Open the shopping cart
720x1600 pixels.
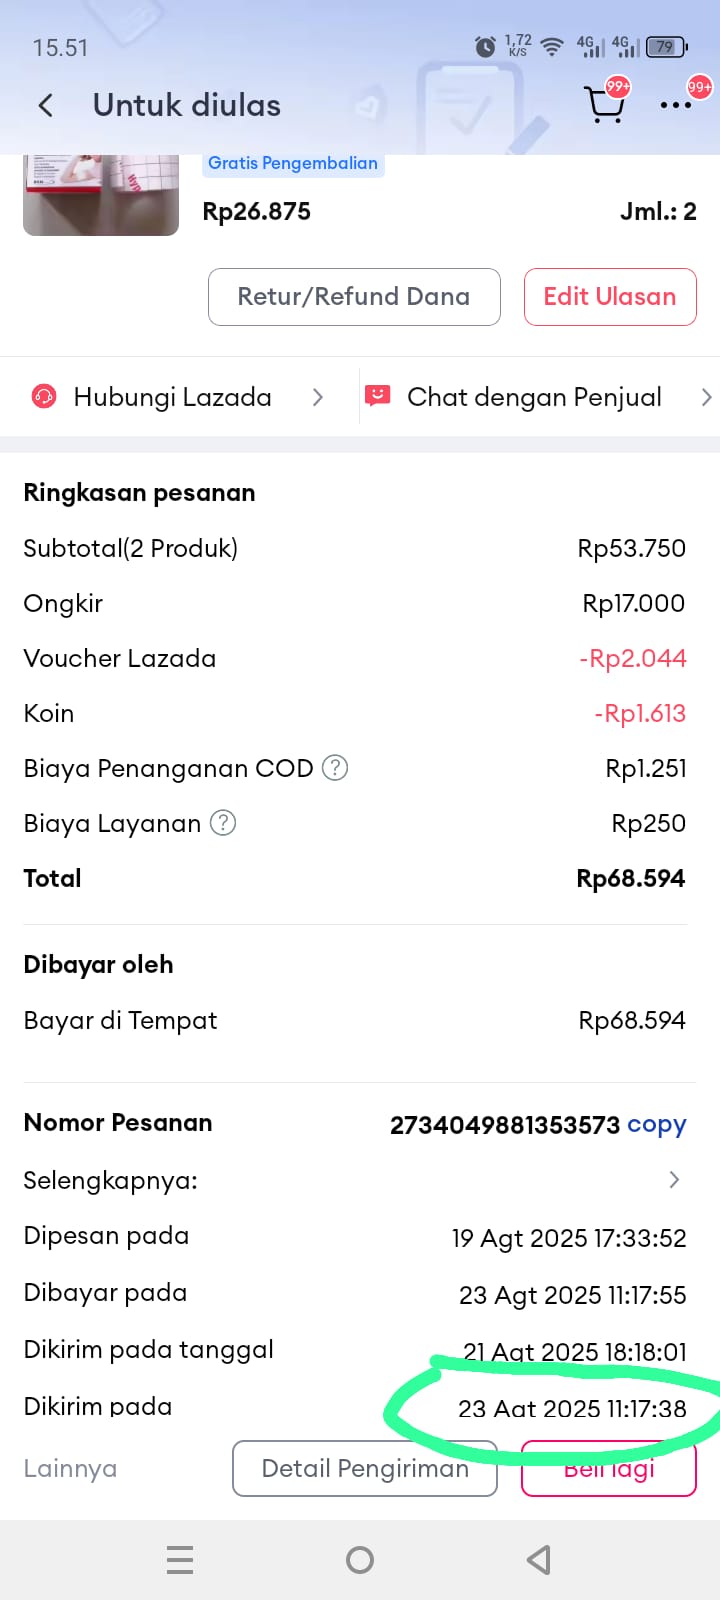click(604, 104)
